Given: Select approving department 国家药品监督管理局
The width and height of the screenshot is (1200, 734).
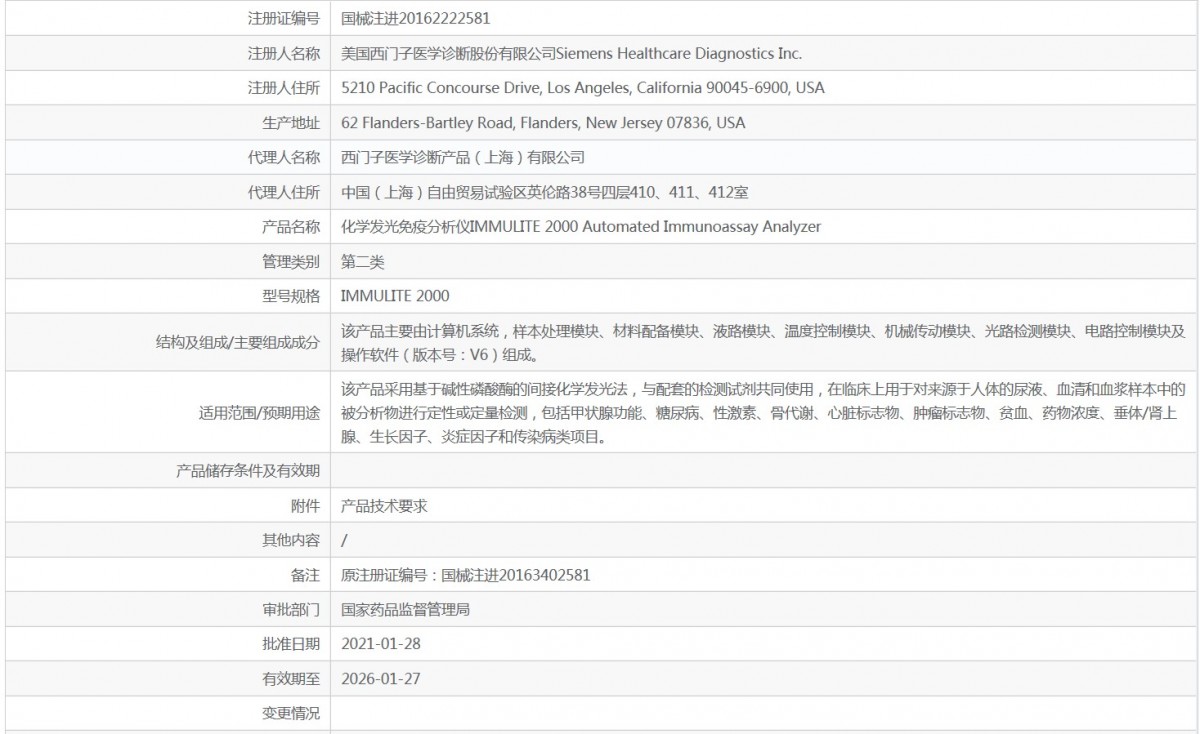Looking at the screenshot, I should click(x=406, y=609).
